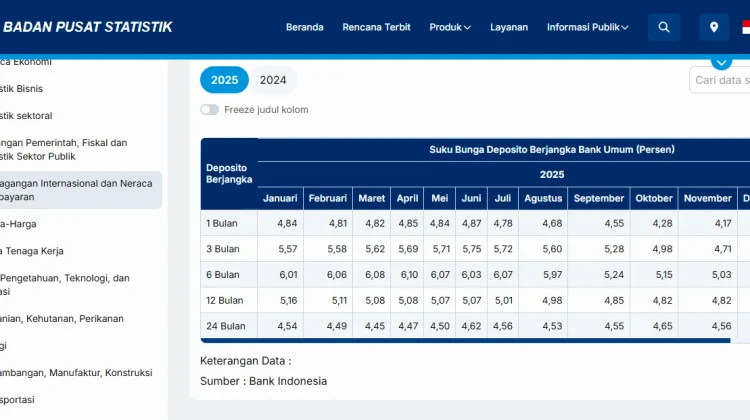Expand the Produk dropdown menu

pos(450,27)
